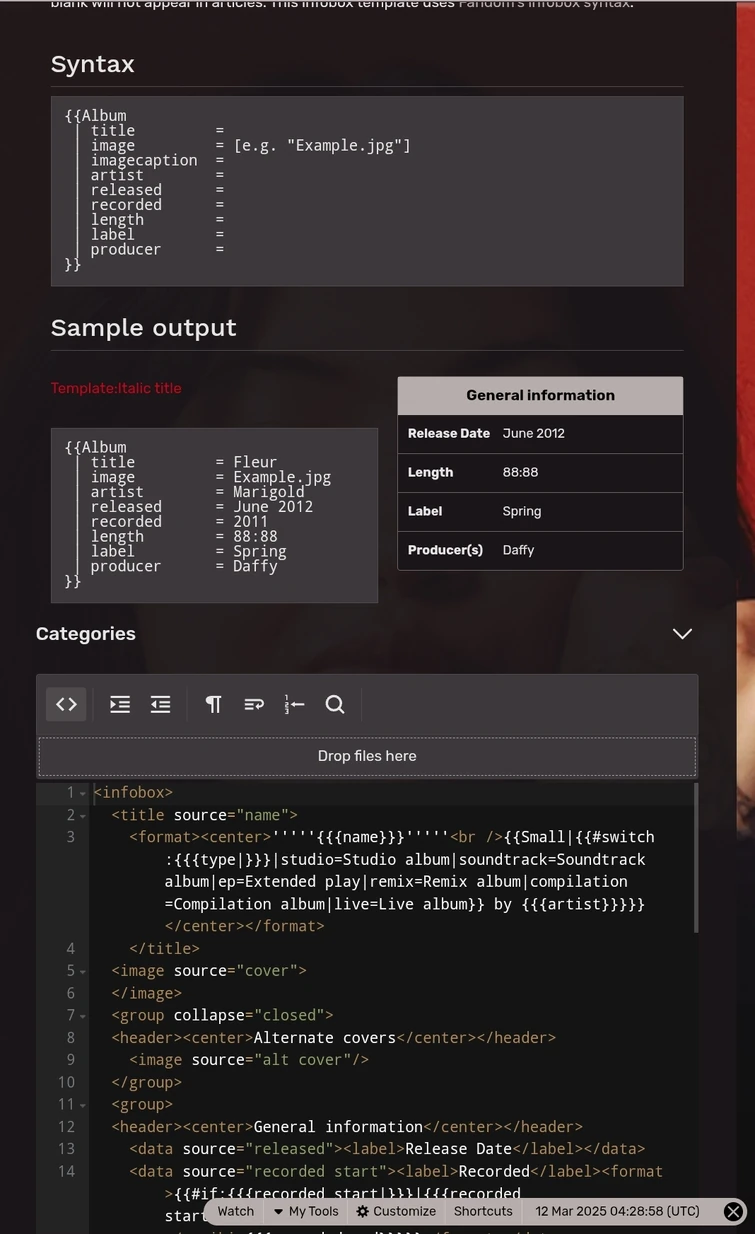Click the Producer(s) label in infobox

tap(445, 550)
